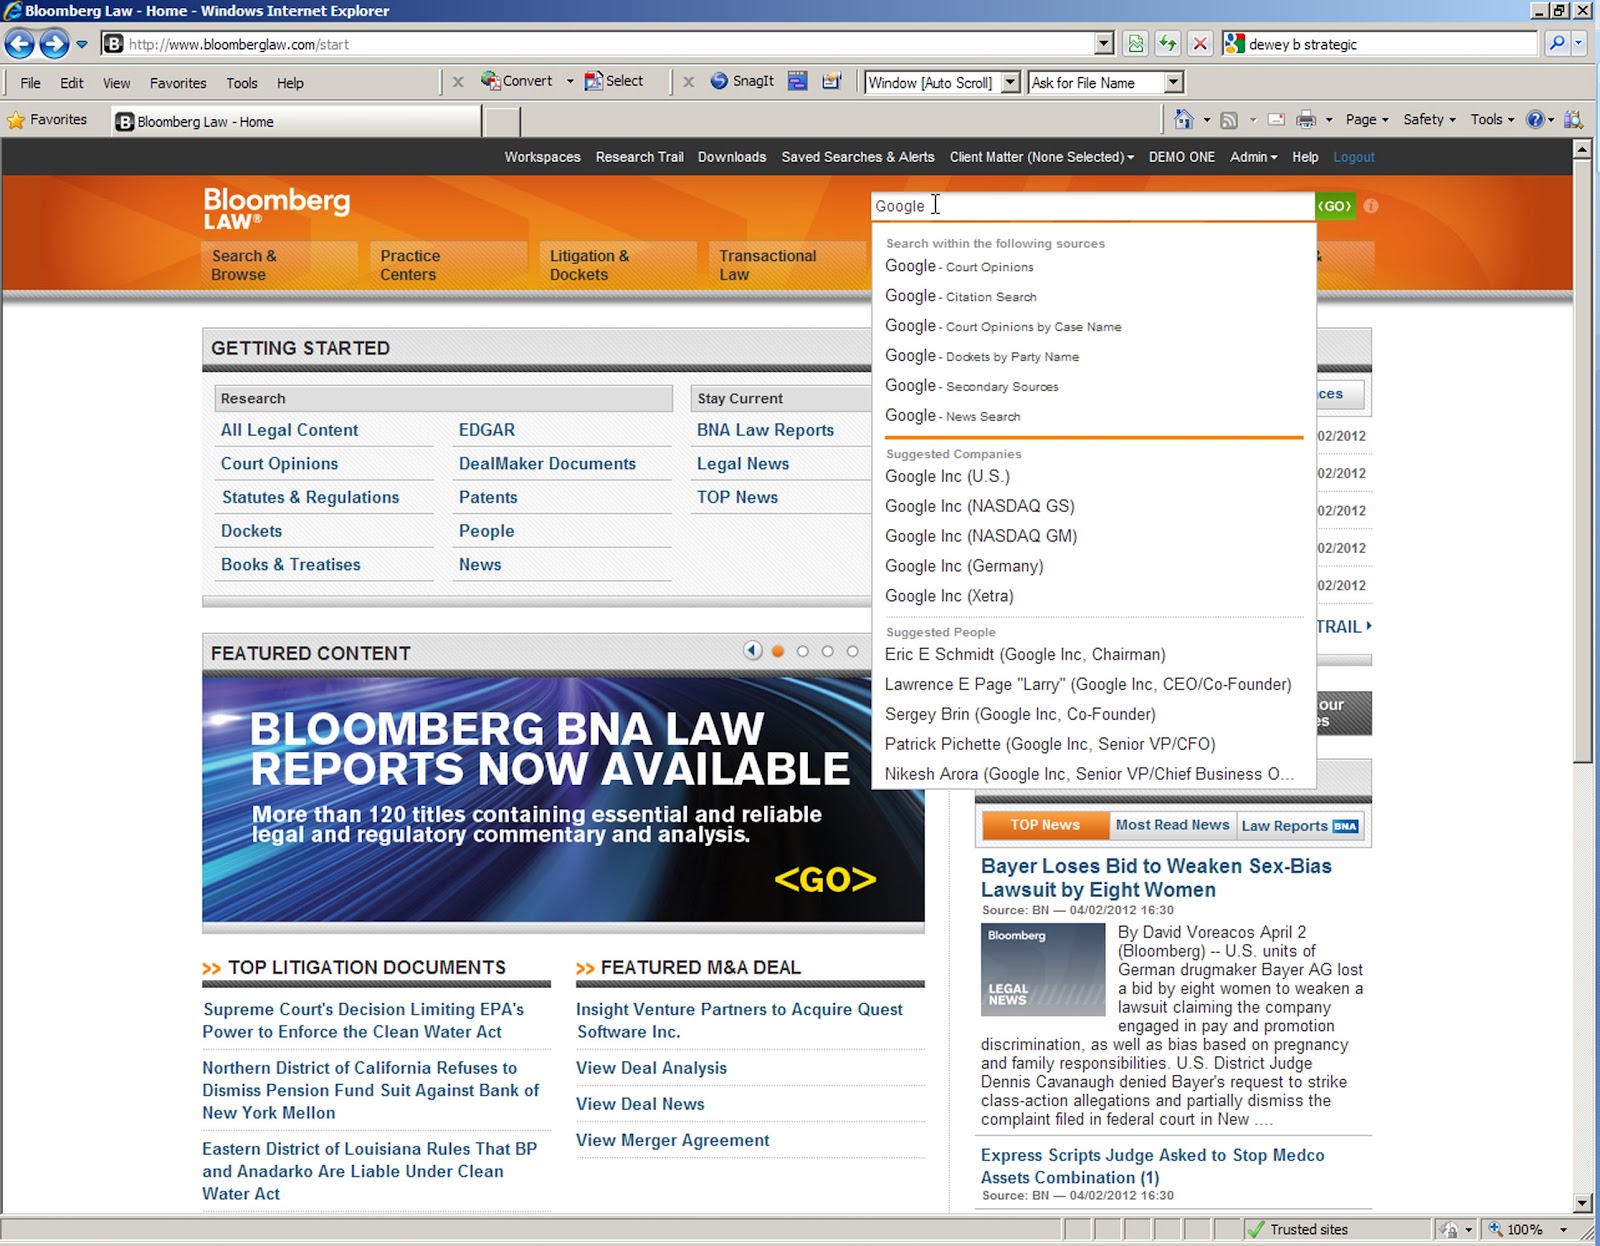Select the fourth Featured Content carousel dot
Image resolution: width=1600 pixels, height=1246 pixels.
pyautogui.click(x=853, y=651)
